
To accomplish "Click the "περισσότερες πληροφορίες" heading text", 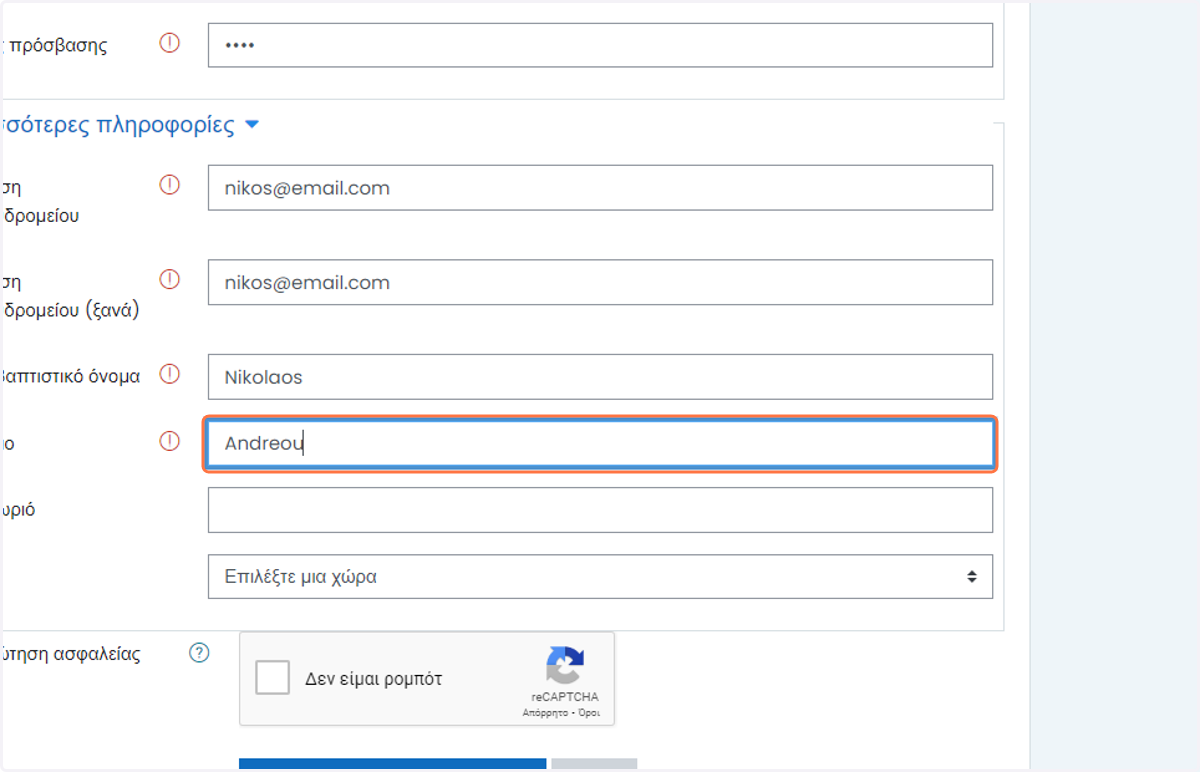I will click(x=118, y=126).
